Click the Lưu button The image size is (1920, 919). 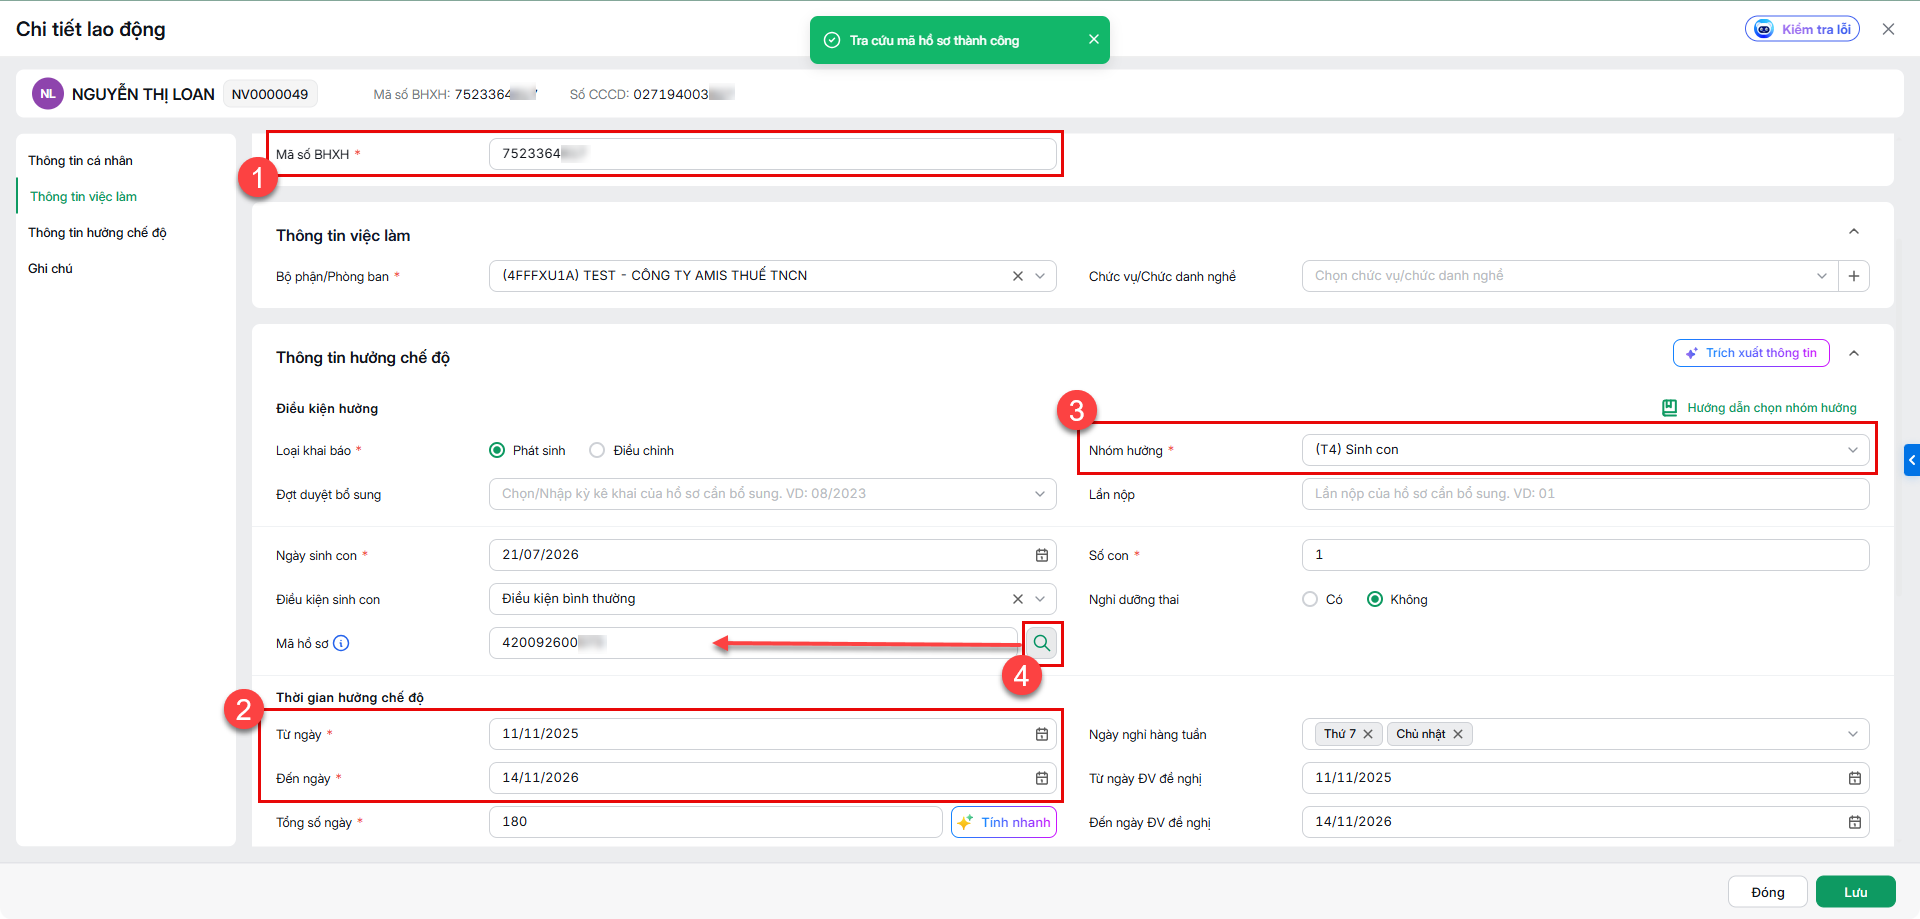point(1856,892)
